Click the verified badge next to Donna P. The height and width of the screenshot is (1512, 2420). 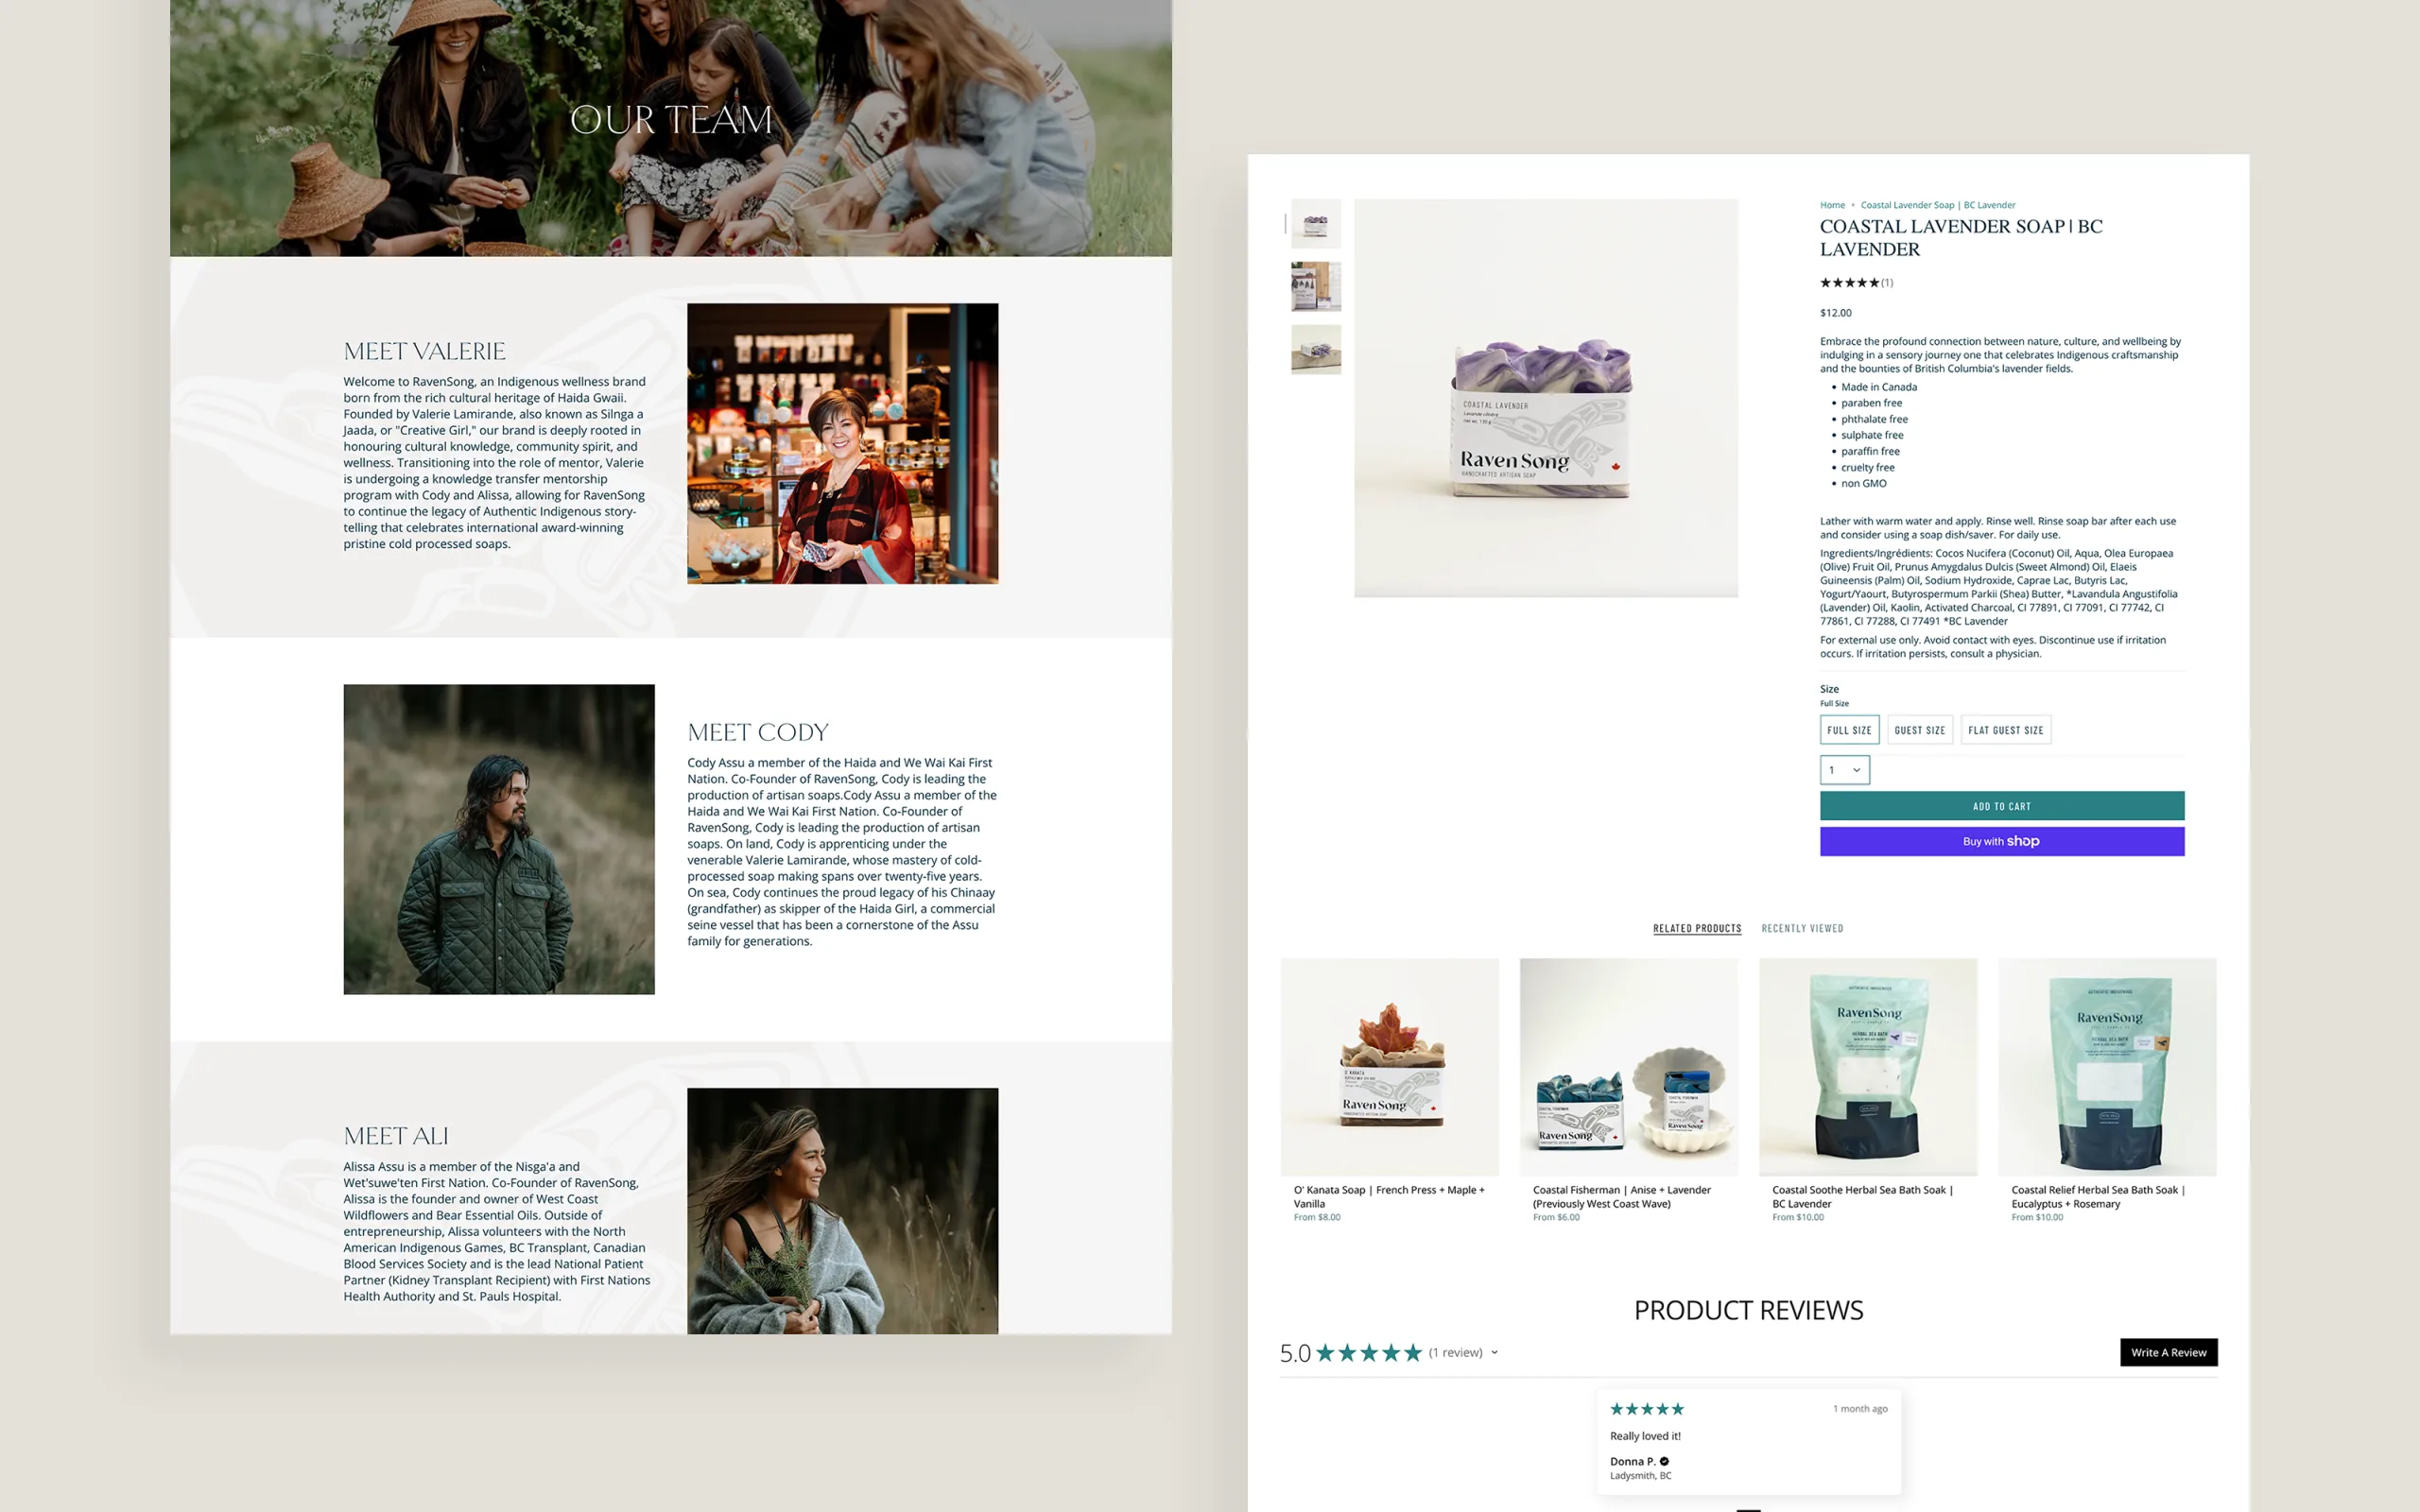(x=1664, y=1461)
